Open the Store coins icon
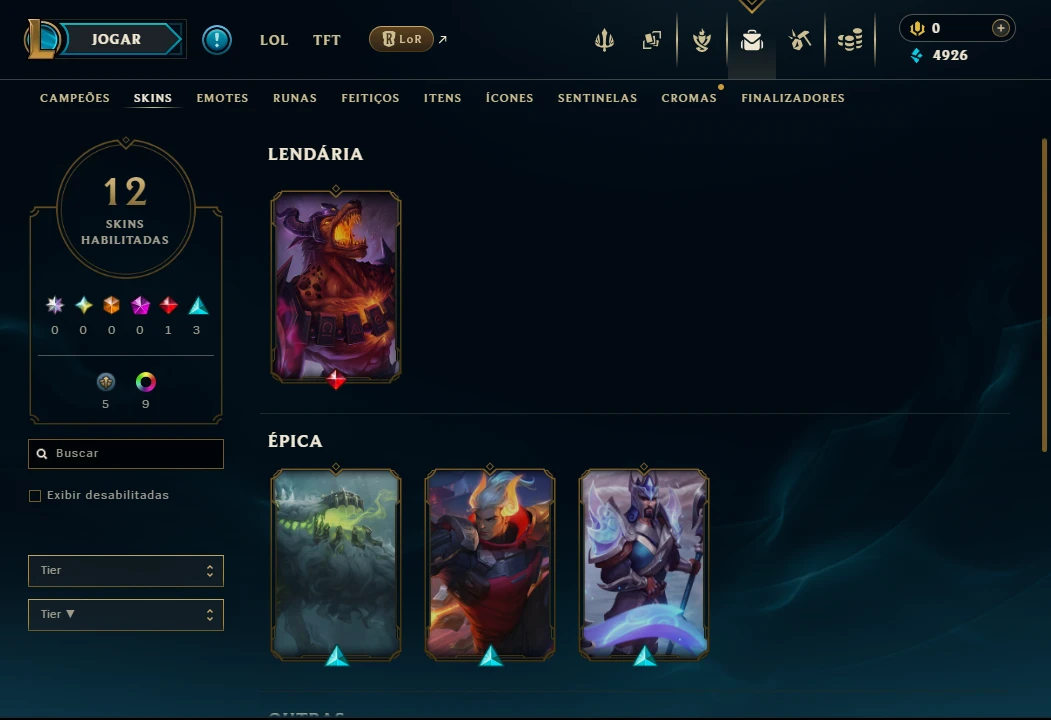This screenshot has height=720, width=1051. click(850, 40)
